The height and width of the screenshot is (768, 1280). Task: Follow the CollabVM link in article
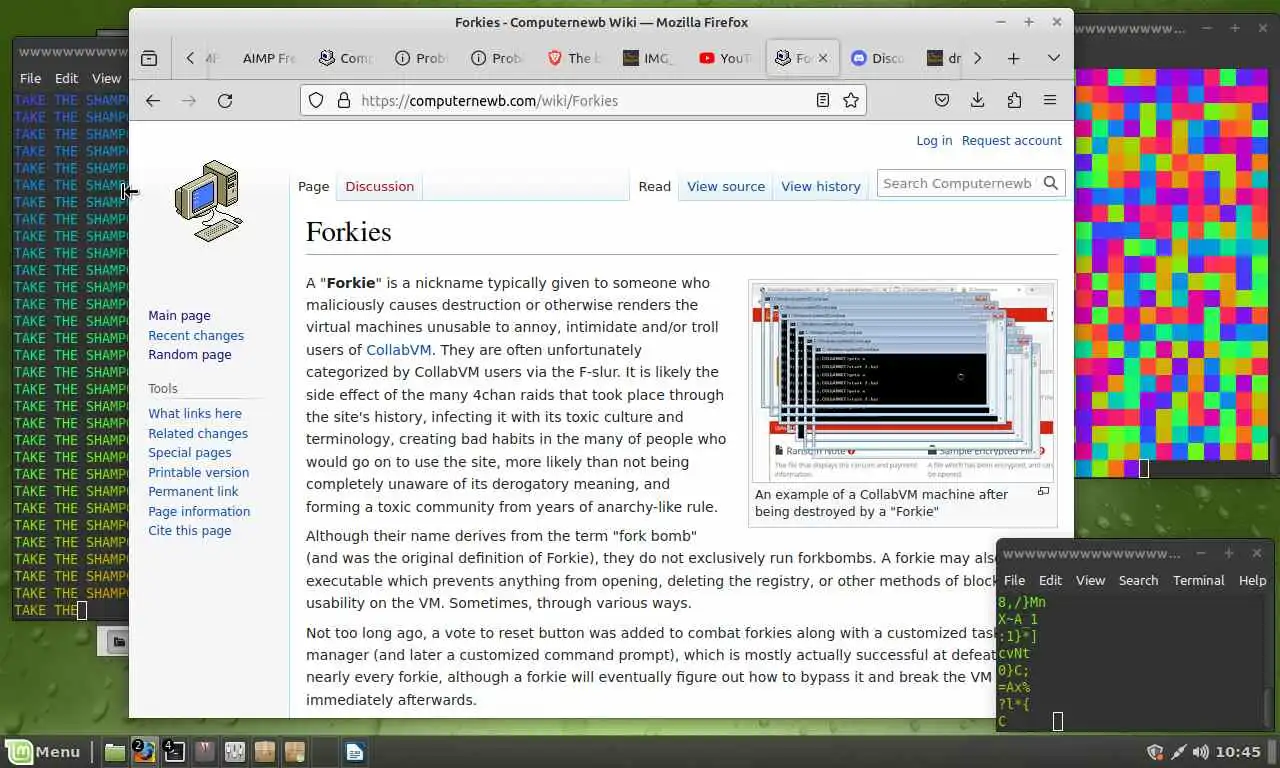(399, 349)
